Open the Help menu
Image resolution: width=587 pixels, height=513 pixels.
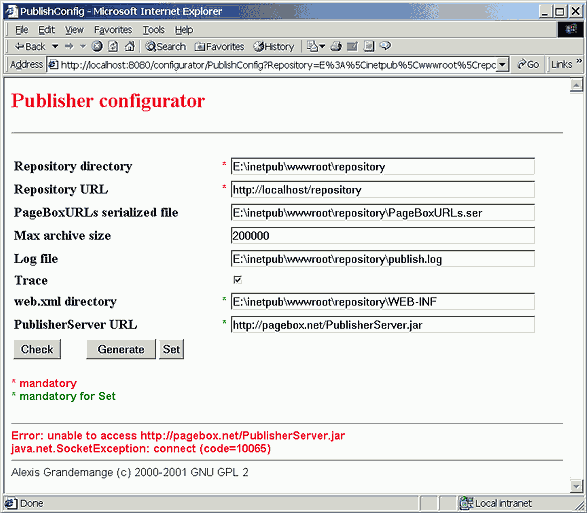184,30
